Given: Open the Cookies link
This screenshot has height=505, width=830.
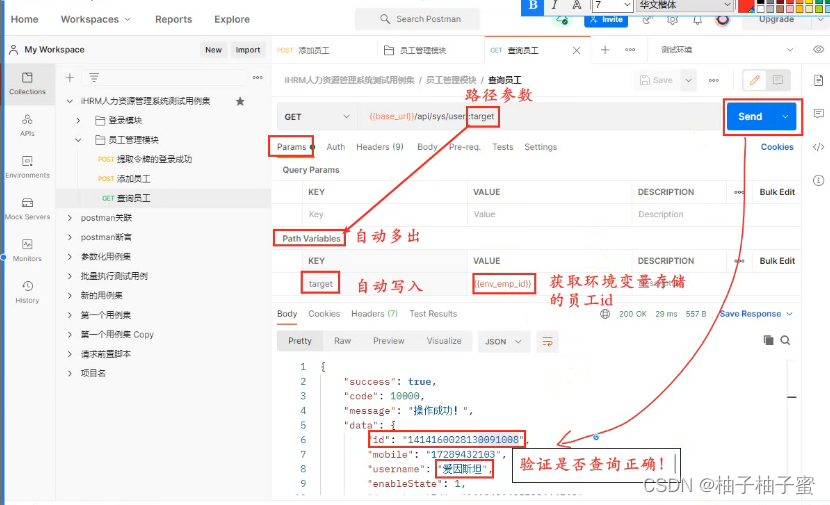Looking at the screenshot, I should coord(777,147).
